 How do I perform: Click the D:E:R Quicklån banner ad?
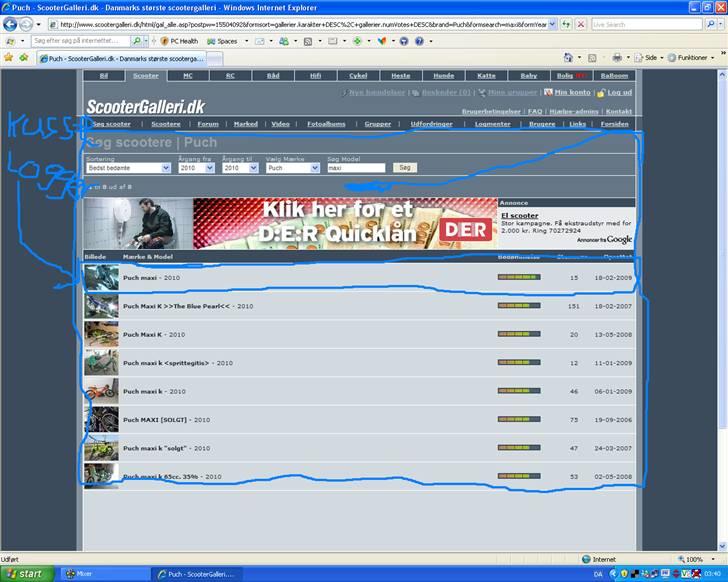coord(345,222)
